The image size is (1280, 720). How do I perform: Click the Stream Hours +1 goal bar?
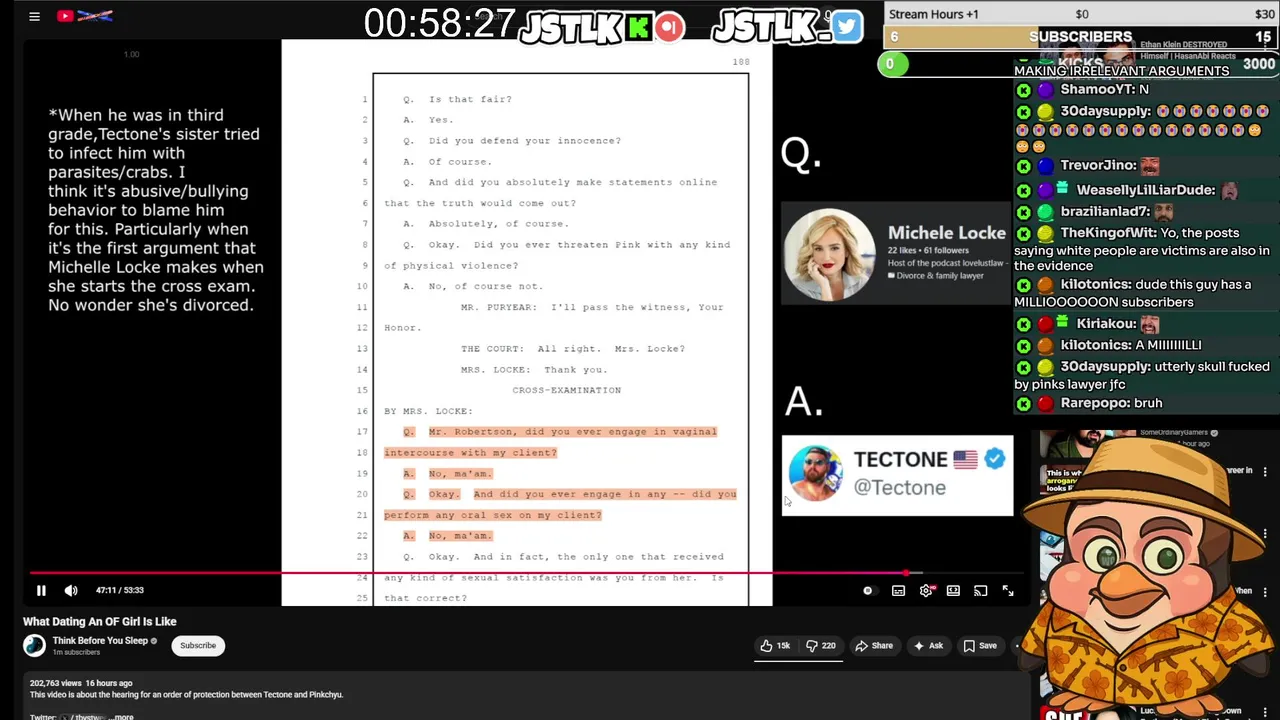(x=1082, y=14)
